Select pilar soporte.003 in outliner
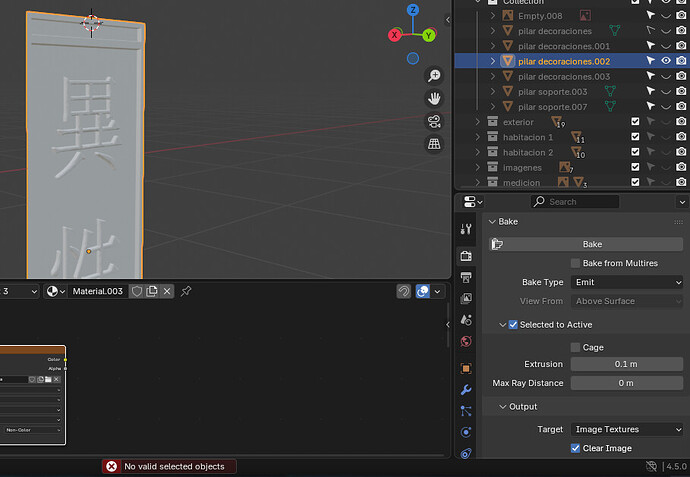Image resolution: width=690 pixels, height=477 pixels. click(x=552, y=92)
